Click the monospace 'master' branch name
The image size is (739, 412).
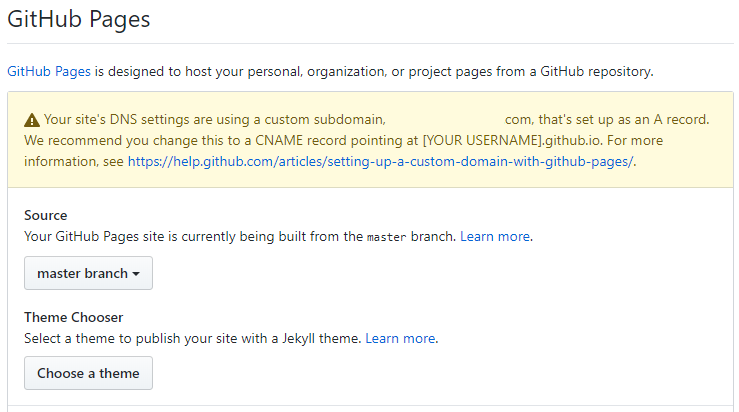click(x=386, y=237)
